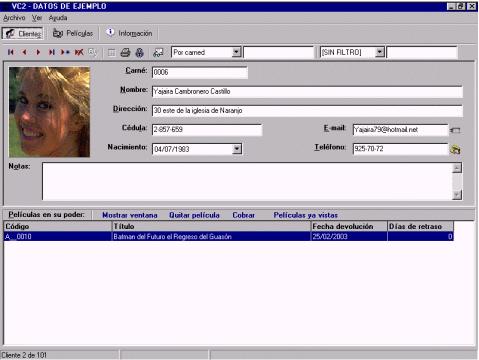Select 'Batman del Futuro el Regreso del Guasón'
Screen dimensions: 479x360
point(211,237)
